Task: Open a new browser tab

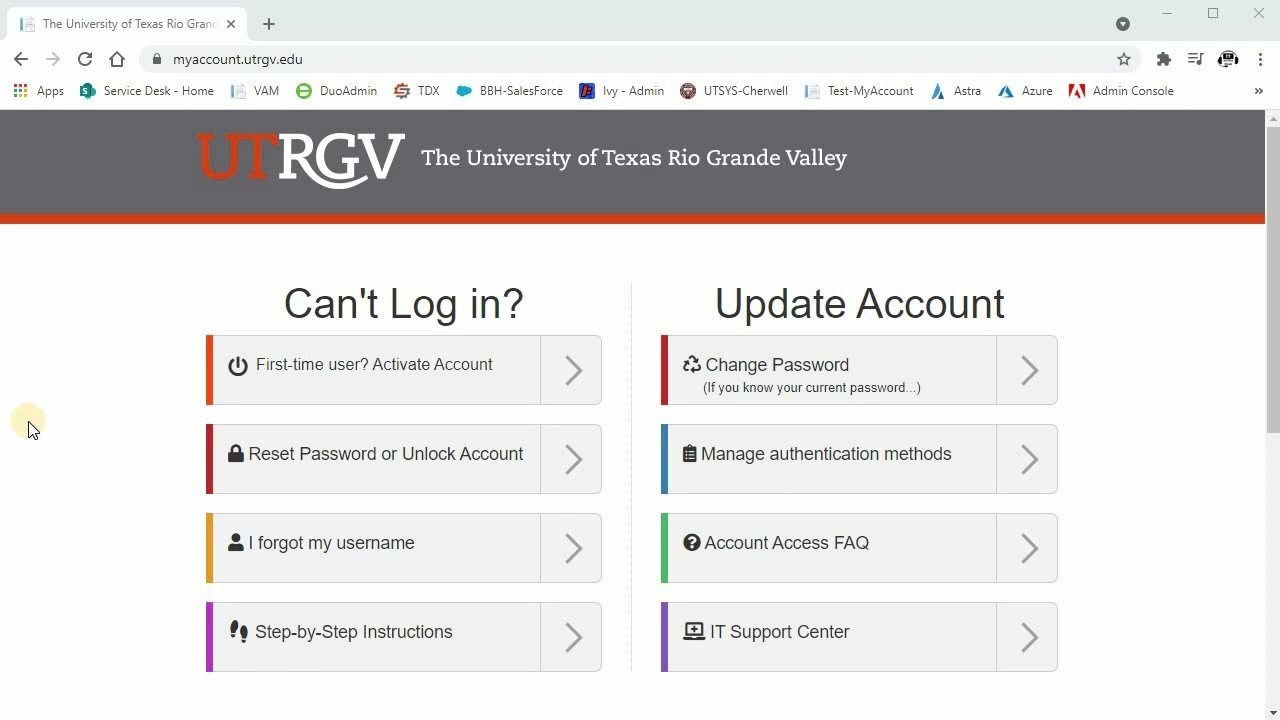Action: (269, 24)
